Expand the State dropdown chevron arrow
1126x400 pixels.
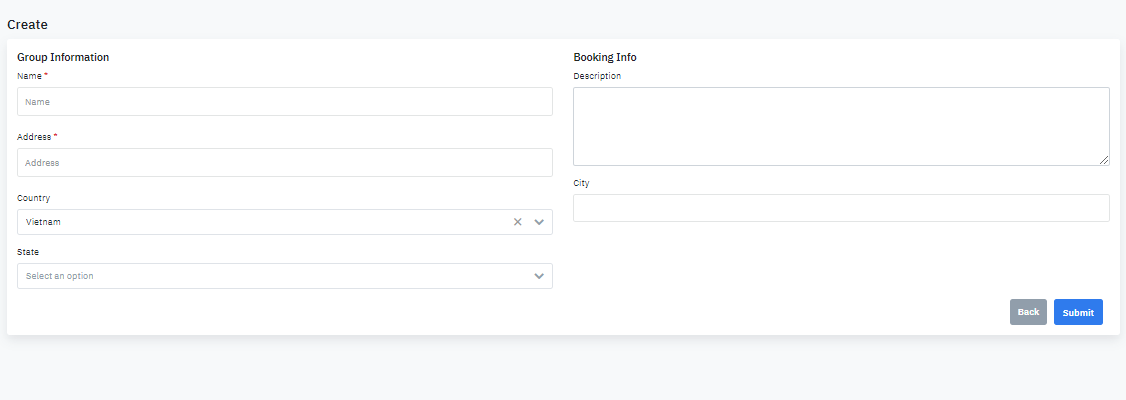pyautogui.click(x=539, y=276)
